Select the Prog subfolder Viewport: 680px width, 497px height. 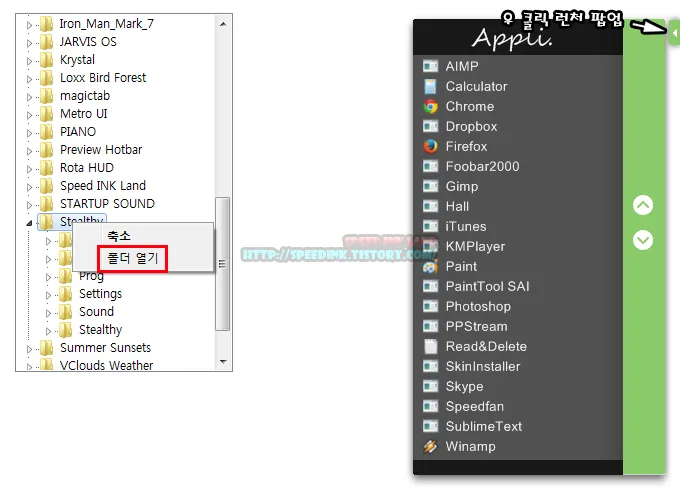click(x=92, y=276)
